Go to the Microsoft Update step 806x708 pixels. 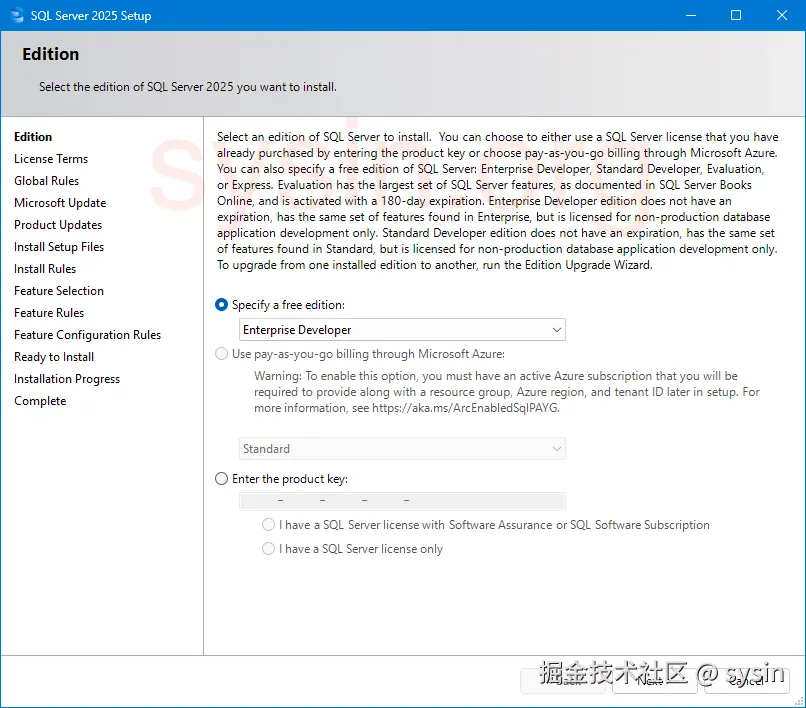click(x=60, y=203)
